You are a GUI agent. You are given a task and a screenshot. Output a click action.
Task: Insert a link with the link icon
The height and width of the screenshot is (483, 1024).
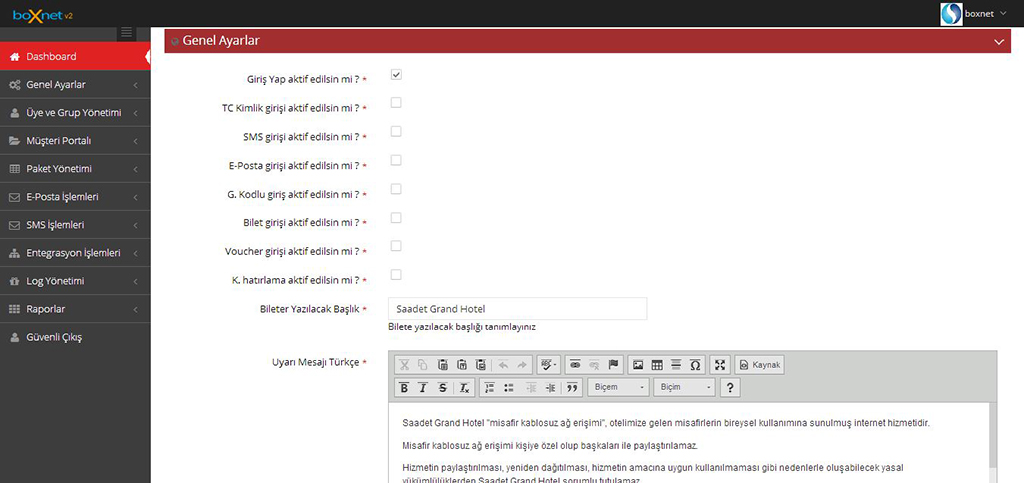(x=575, y=365)
